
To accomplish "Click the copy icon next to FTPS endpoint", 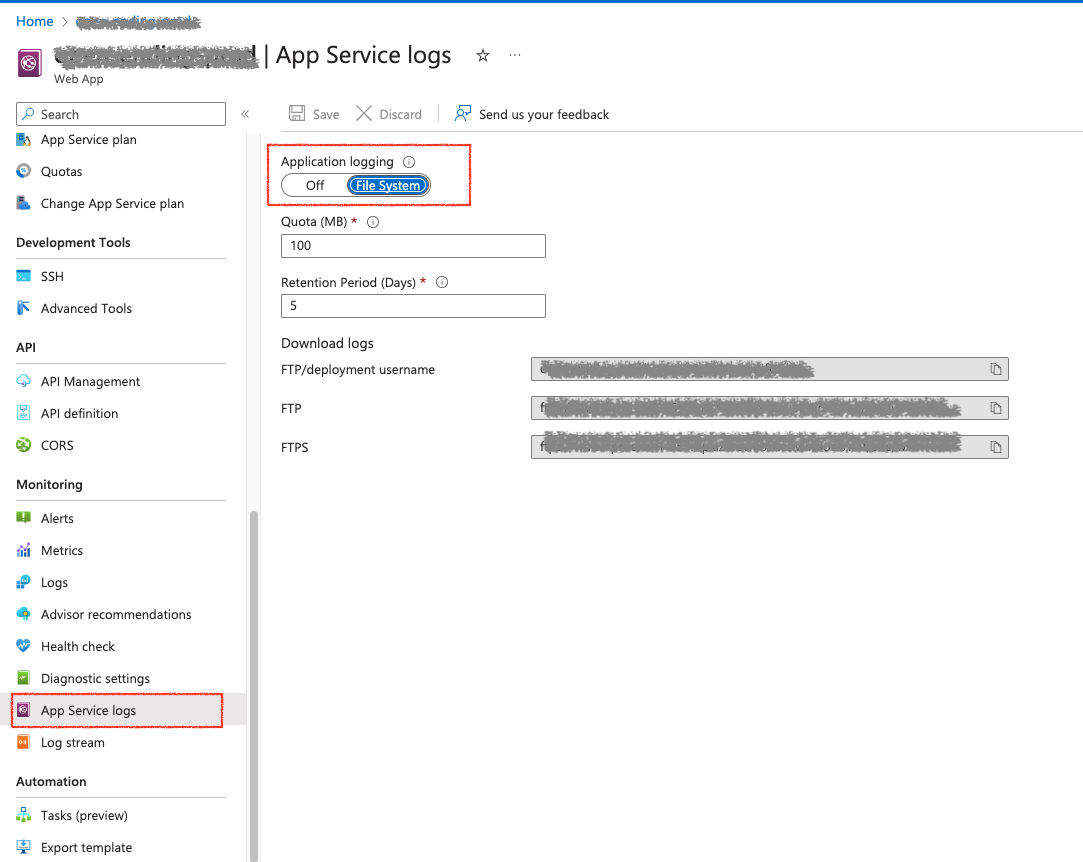I will pos(995,447).
